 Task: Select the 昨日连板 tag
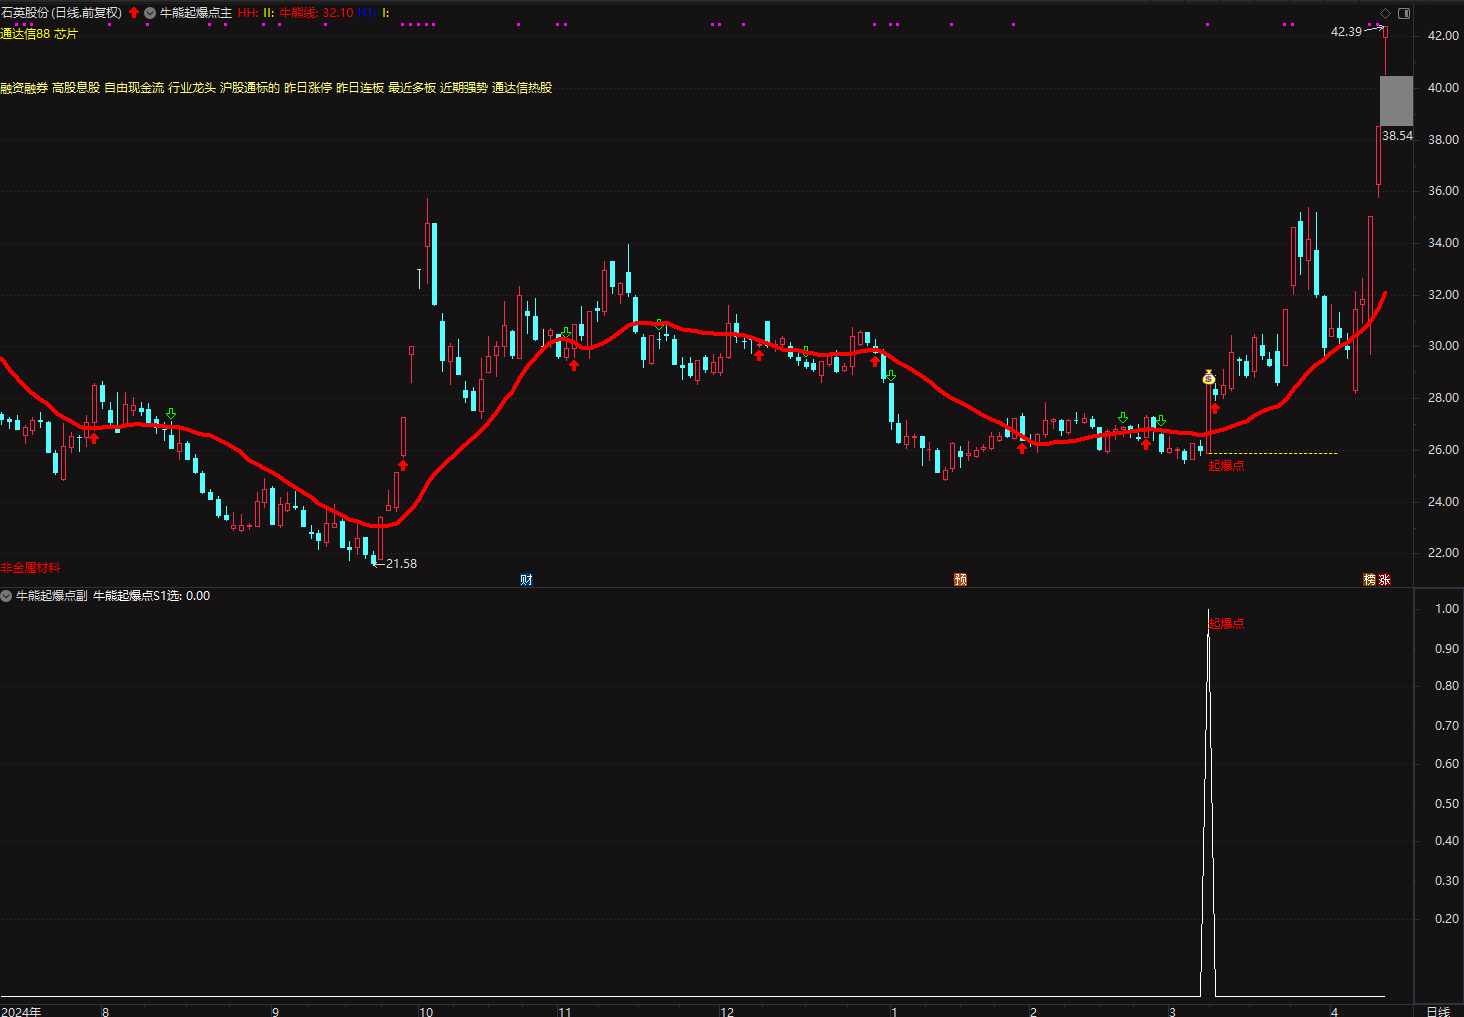pos(360,88)
